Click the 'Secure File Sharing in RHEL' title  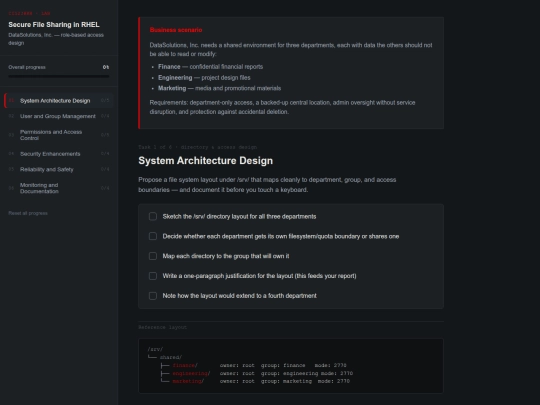pyautogui.click(x=54, y=24)
